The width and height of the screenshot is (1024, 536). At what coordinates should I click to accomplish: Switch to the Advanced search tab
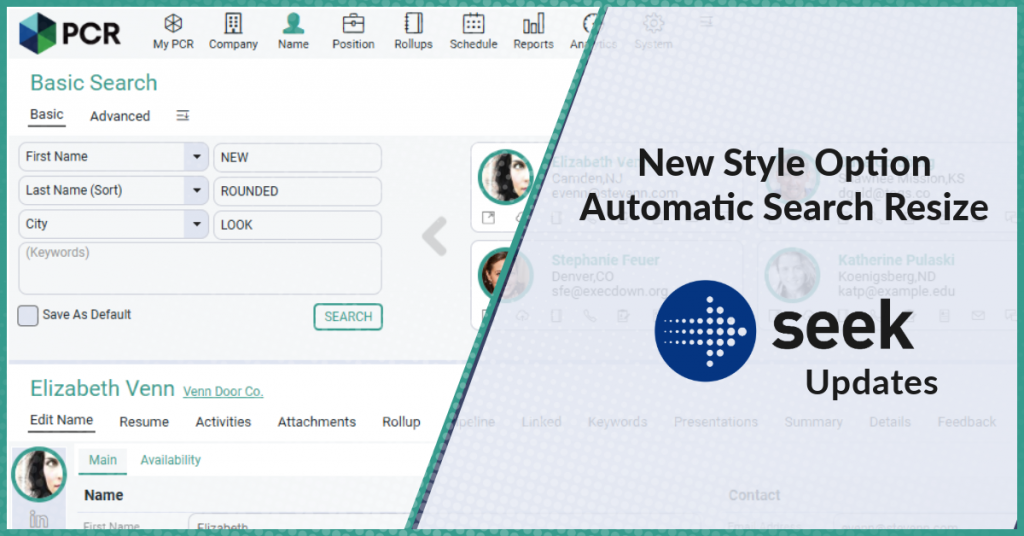tap(120, 116)
